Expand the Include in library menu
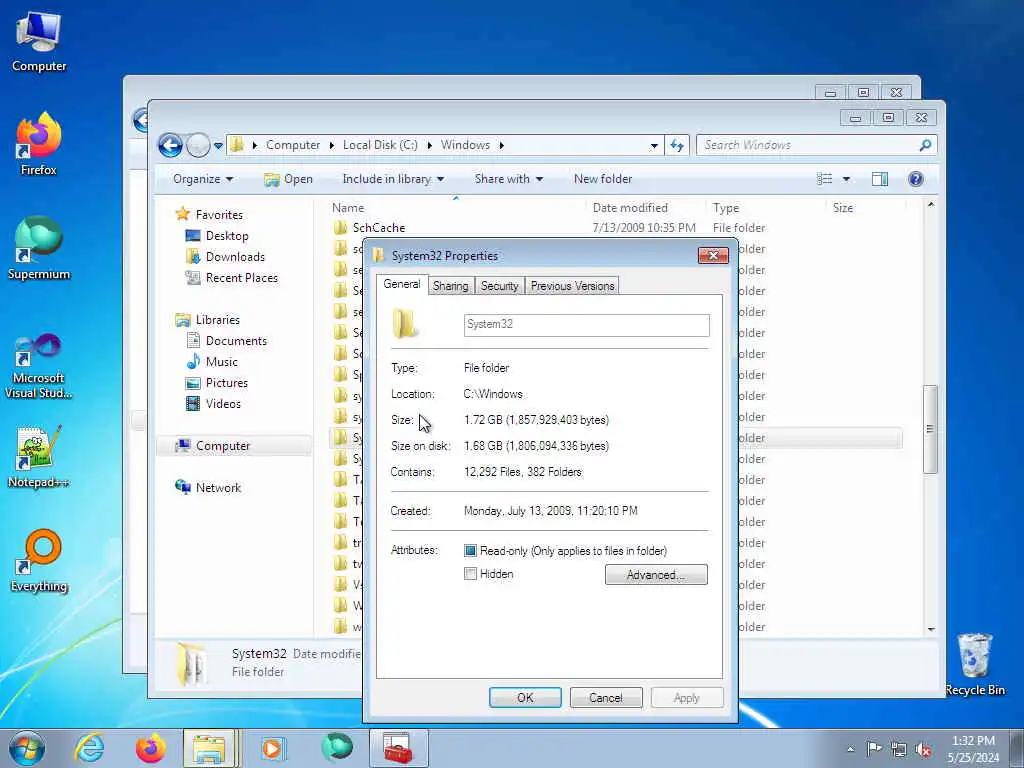 click(x=393, y=179)
